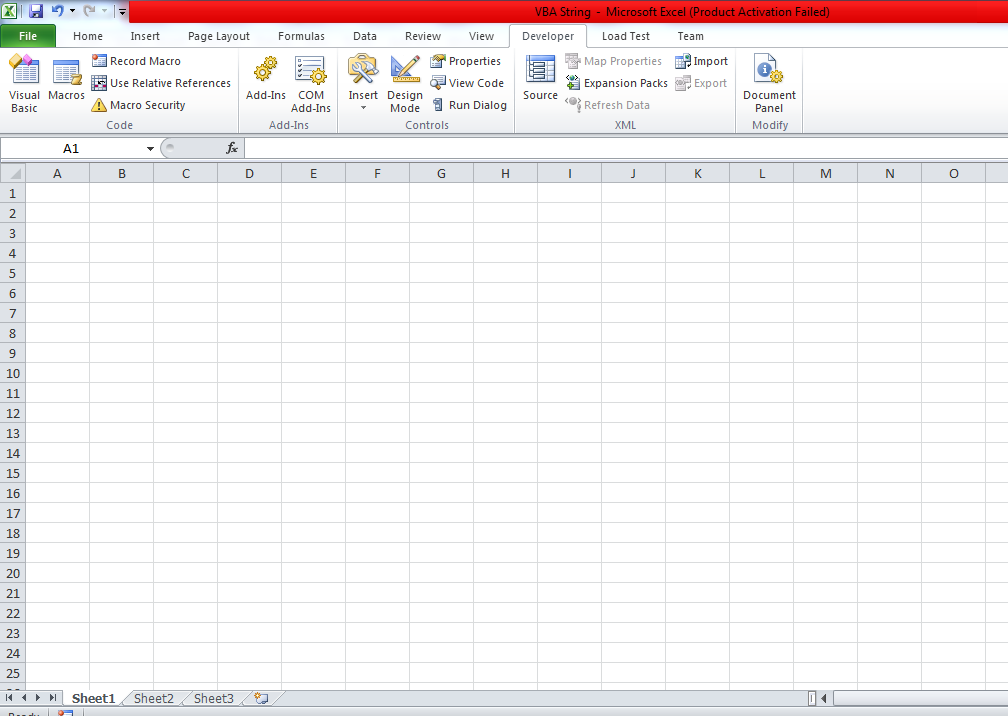Click horizontal scrollbar left arrow
This screenshot has height=716, width=1008.
tap(824, 698)
